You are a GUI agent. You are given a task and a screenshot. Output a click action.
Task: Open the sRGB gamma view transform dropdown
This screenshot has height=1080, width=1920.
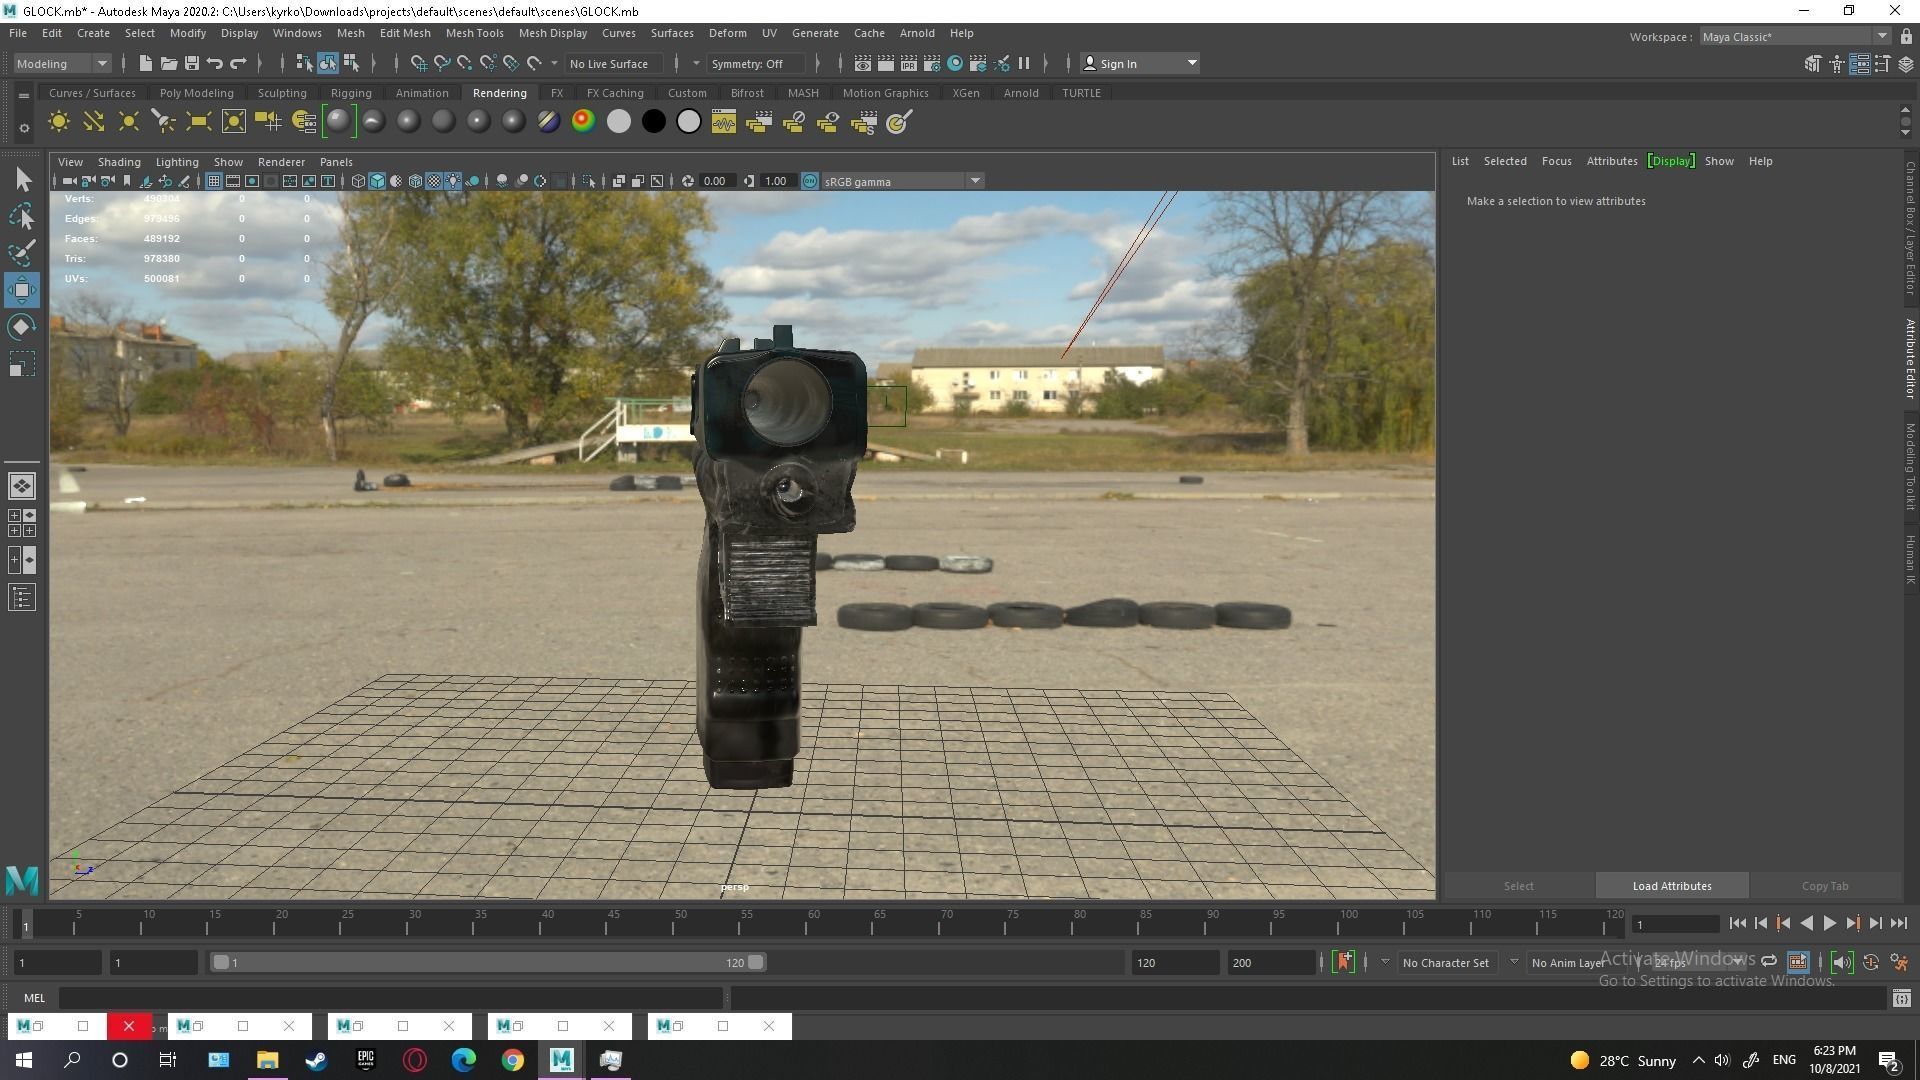tap(975, 181)
